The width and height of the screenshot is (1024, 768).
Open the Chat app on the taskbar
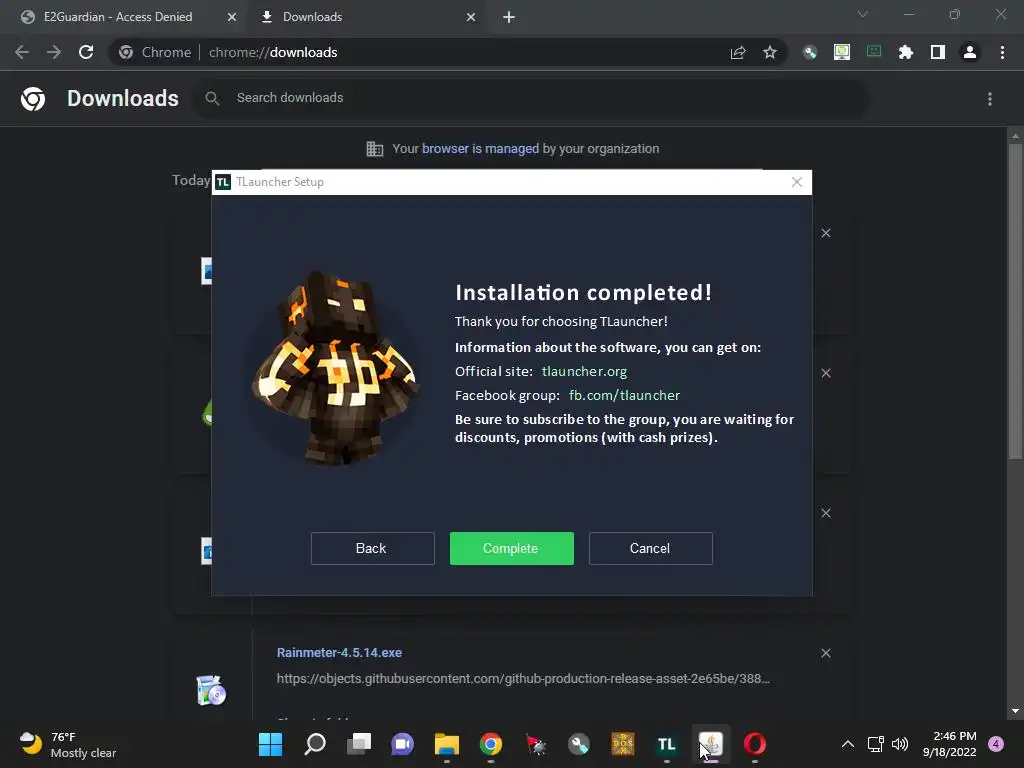pos(402,744)
